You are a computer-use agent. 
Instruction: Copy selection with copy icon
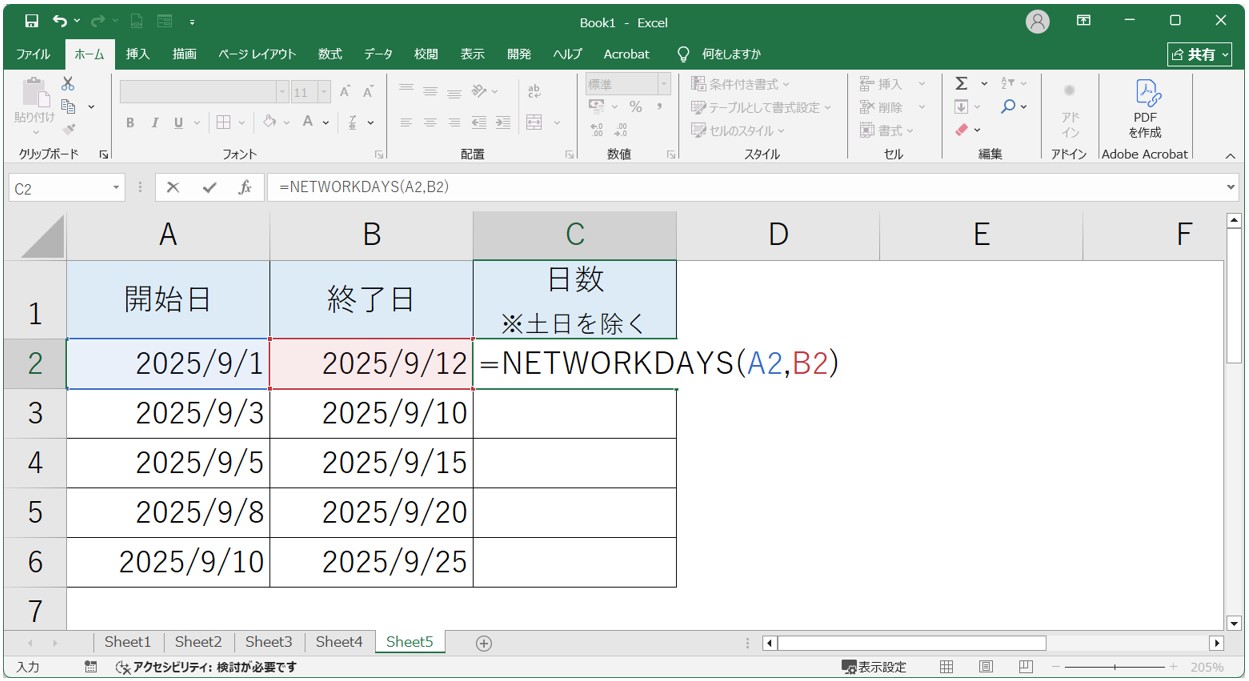(x=68, y=106)
